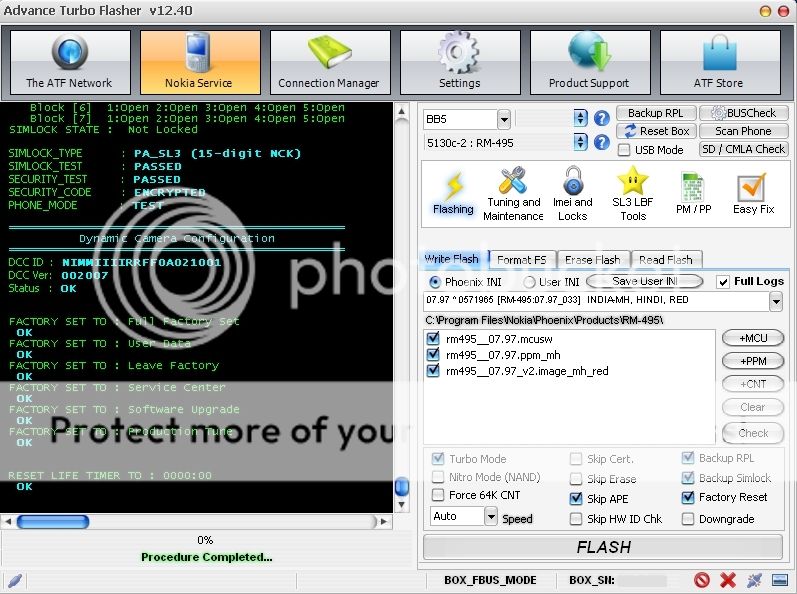Image resolution: width=797 pixels, height=594 pixels.
Task: Click the log vertical scrollbar thumb
Action: point(402,486)
